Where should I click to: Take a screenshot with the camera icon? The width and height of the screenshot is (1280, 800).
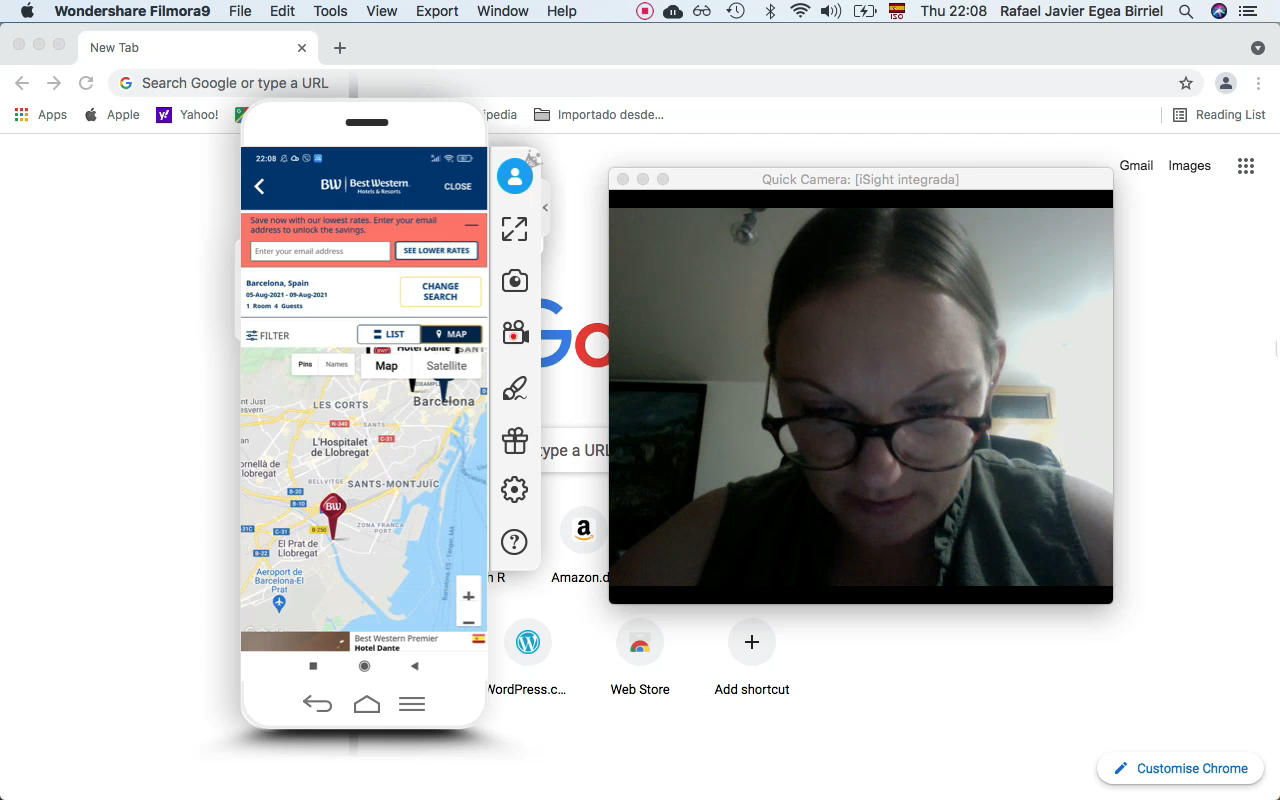coord(514,281)
